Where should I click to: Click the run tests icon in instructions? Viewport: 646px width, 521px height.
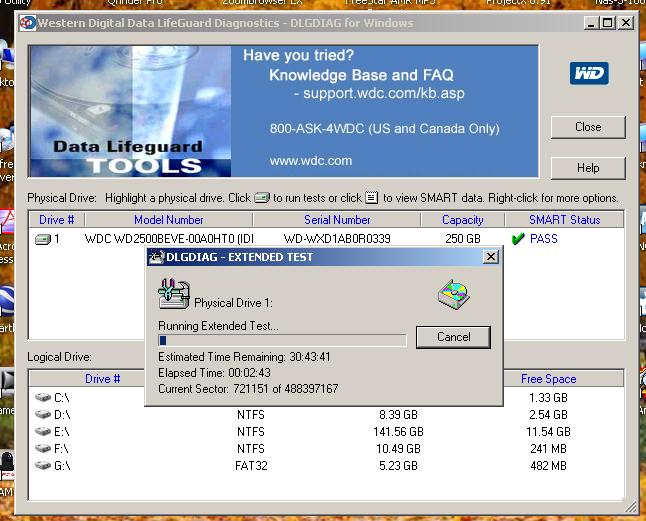pos(262,198)
